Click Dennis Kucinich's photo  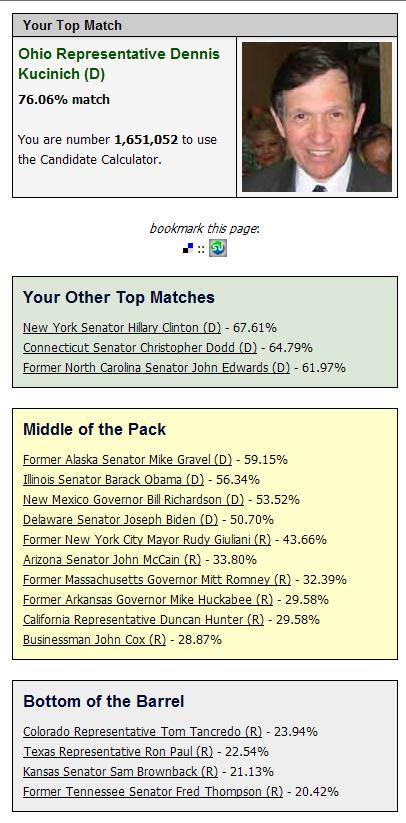pos(317,117)
